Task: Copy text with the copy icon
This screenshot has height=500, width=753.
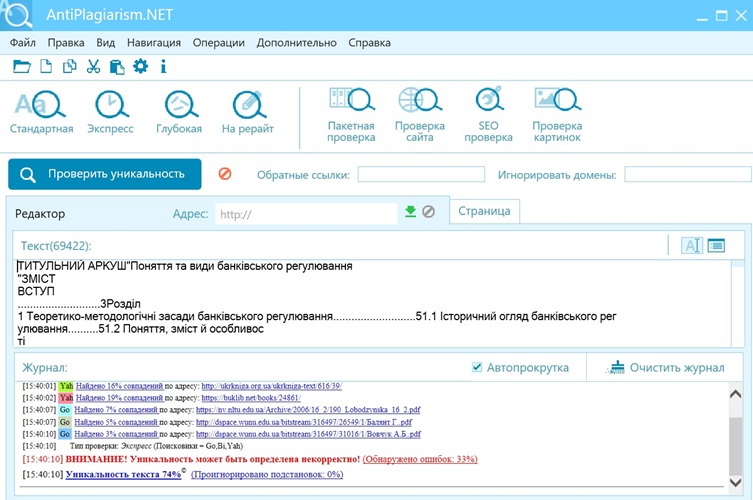Action: pos(70,66)
